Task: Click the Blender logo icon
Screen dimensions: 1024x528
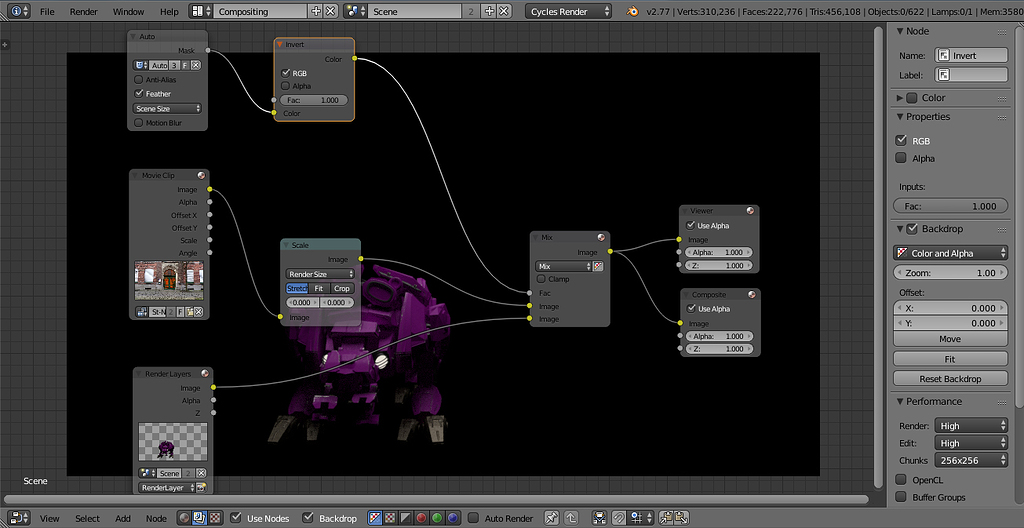Action: [632, 11]
